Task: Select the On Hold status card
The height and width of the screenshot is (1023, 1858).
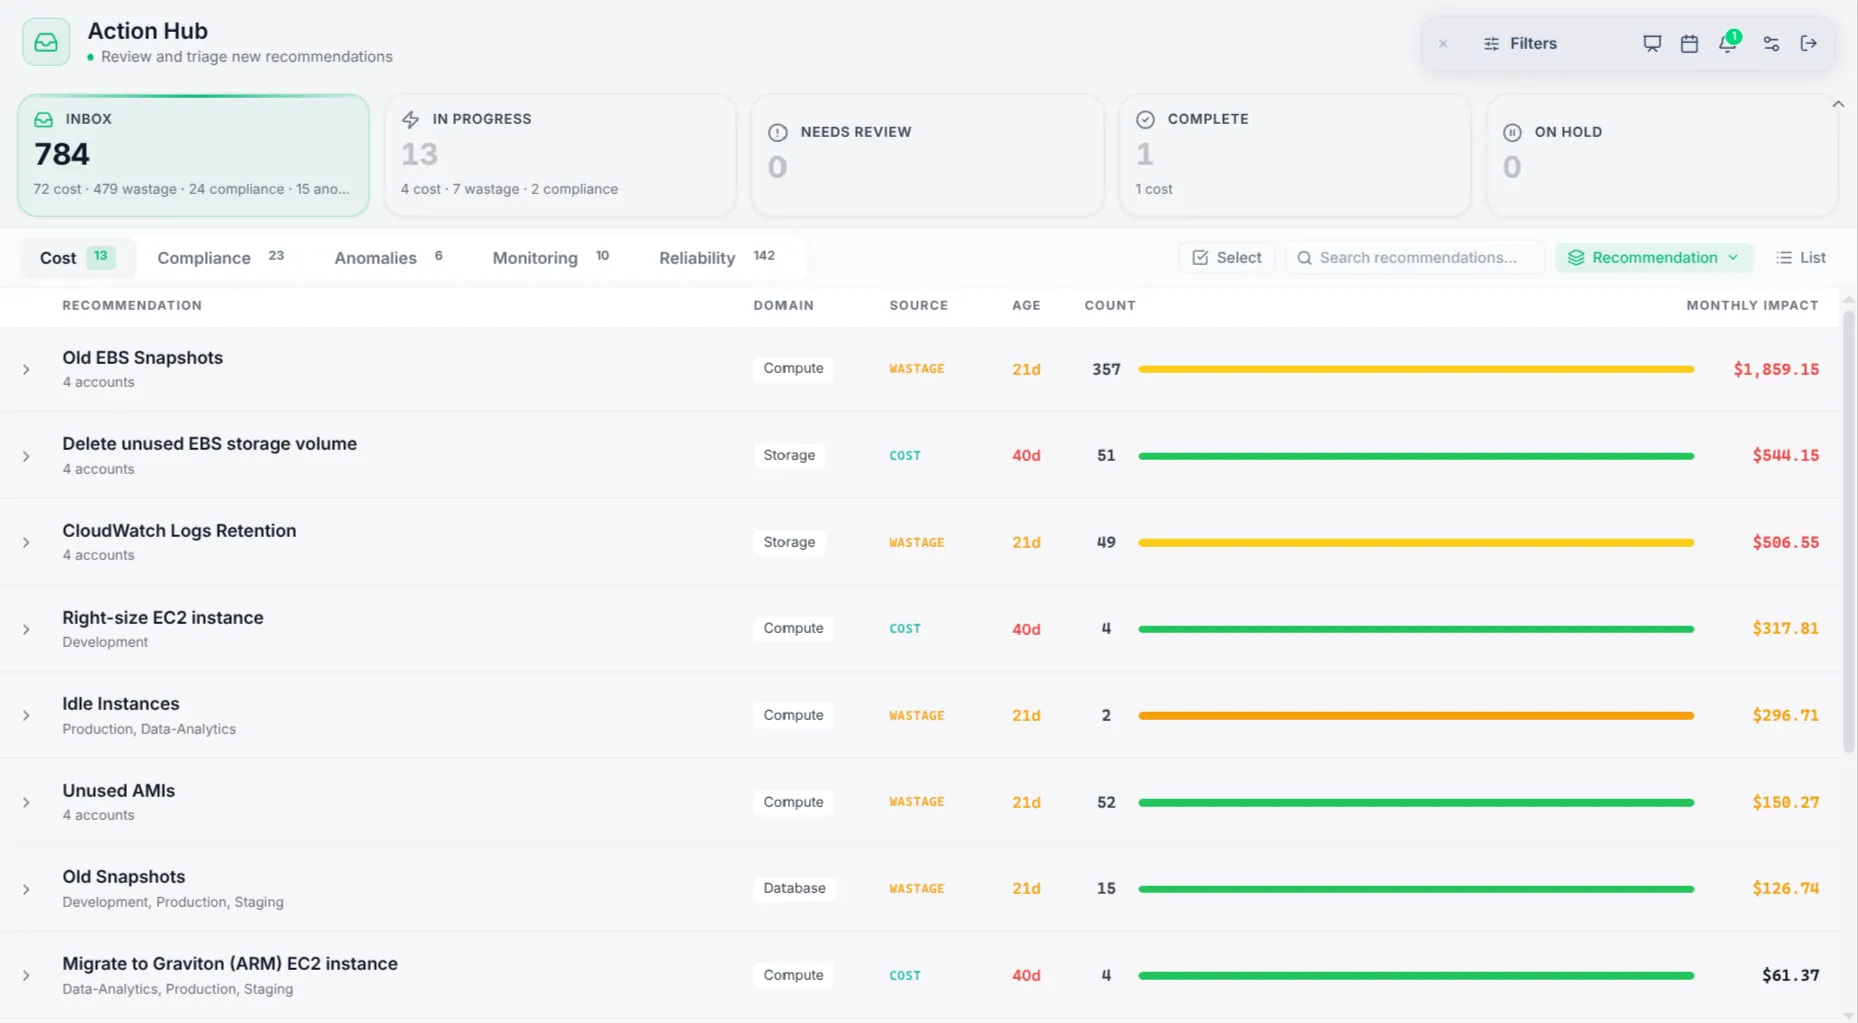Action: tap(1661, 155)
